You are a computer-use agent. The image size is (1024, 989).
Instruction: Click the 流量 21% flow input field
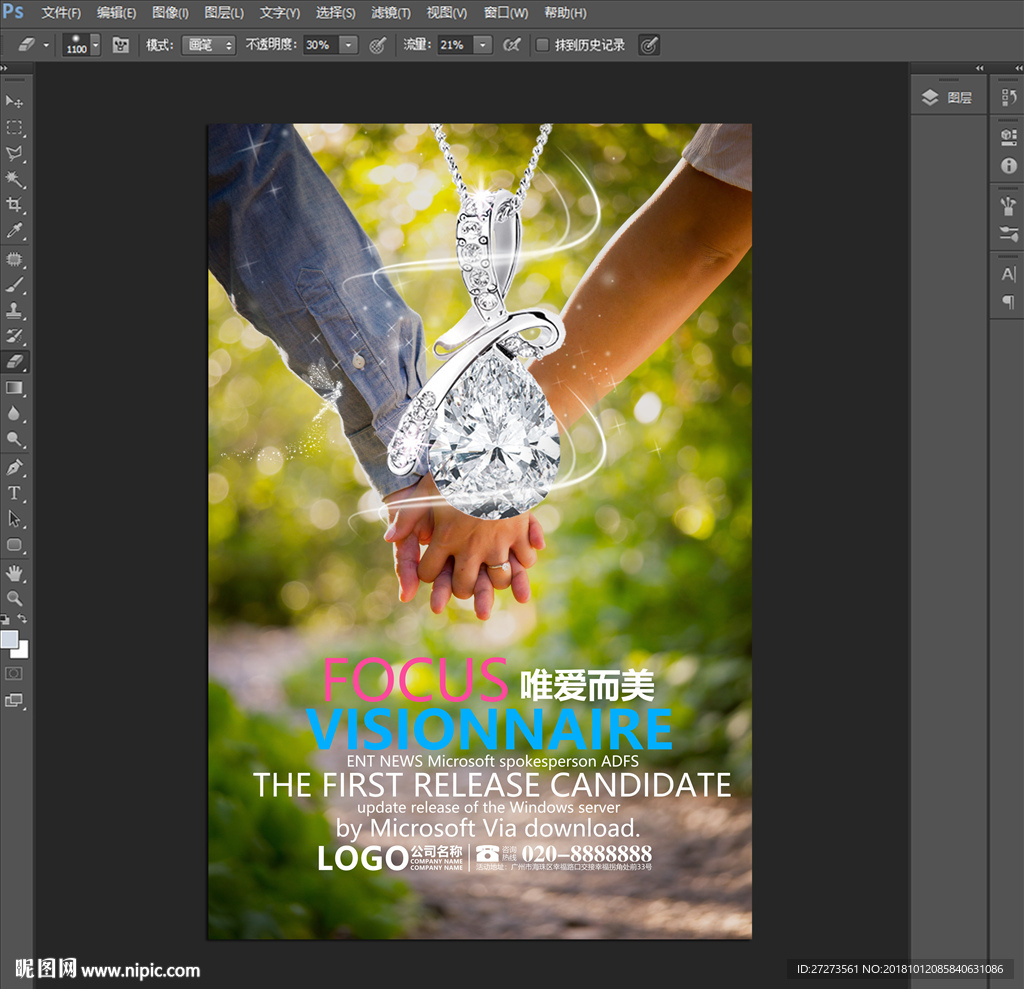pyautogui.click(x=454, y=45)
